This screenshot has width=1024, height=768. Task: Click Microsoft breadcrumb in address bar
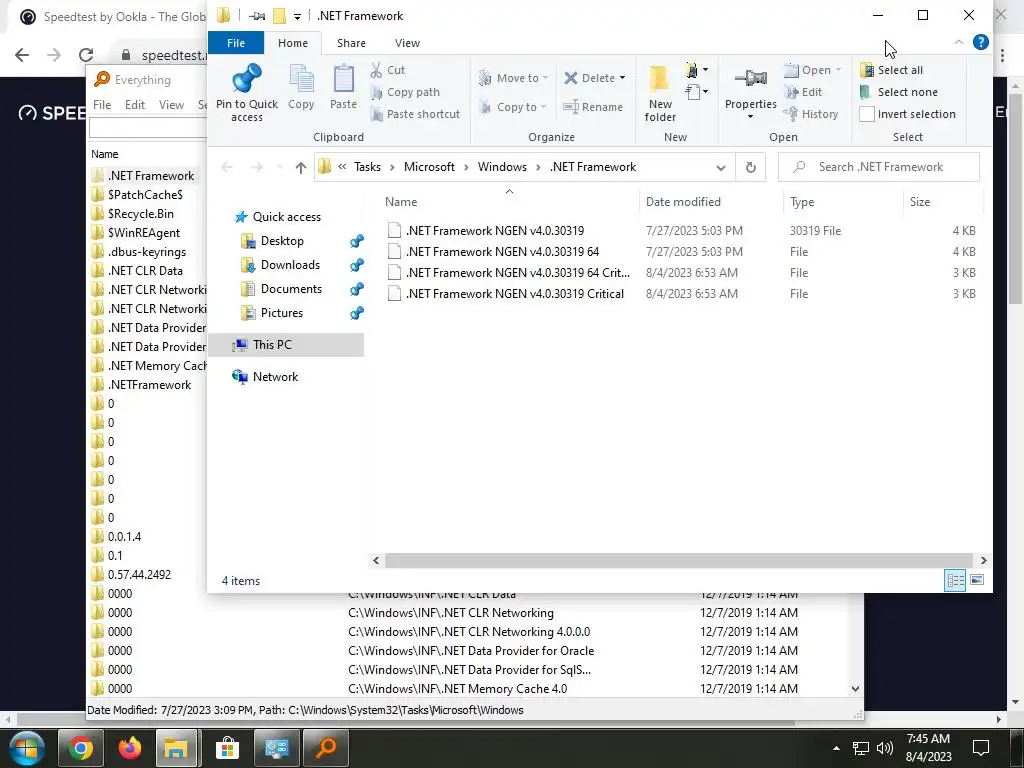(429, 167)
